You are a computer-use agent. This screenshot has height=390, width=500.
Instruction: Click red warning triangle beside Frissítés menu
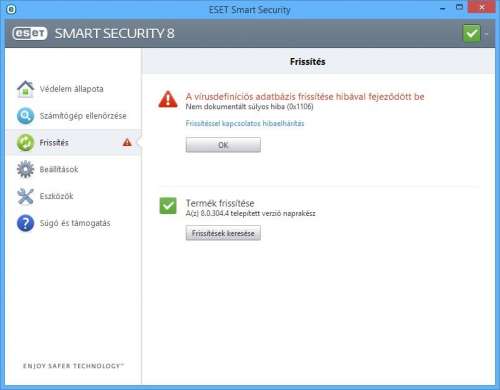pyautogui.click(x=127, y=142)
